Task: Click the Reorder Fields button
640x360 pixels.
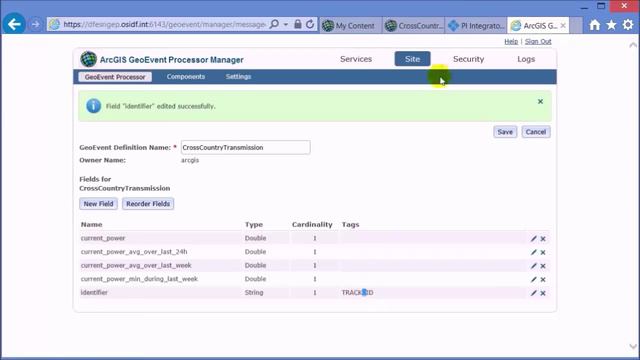Action: pyautogui.click(x=148, y=204)
